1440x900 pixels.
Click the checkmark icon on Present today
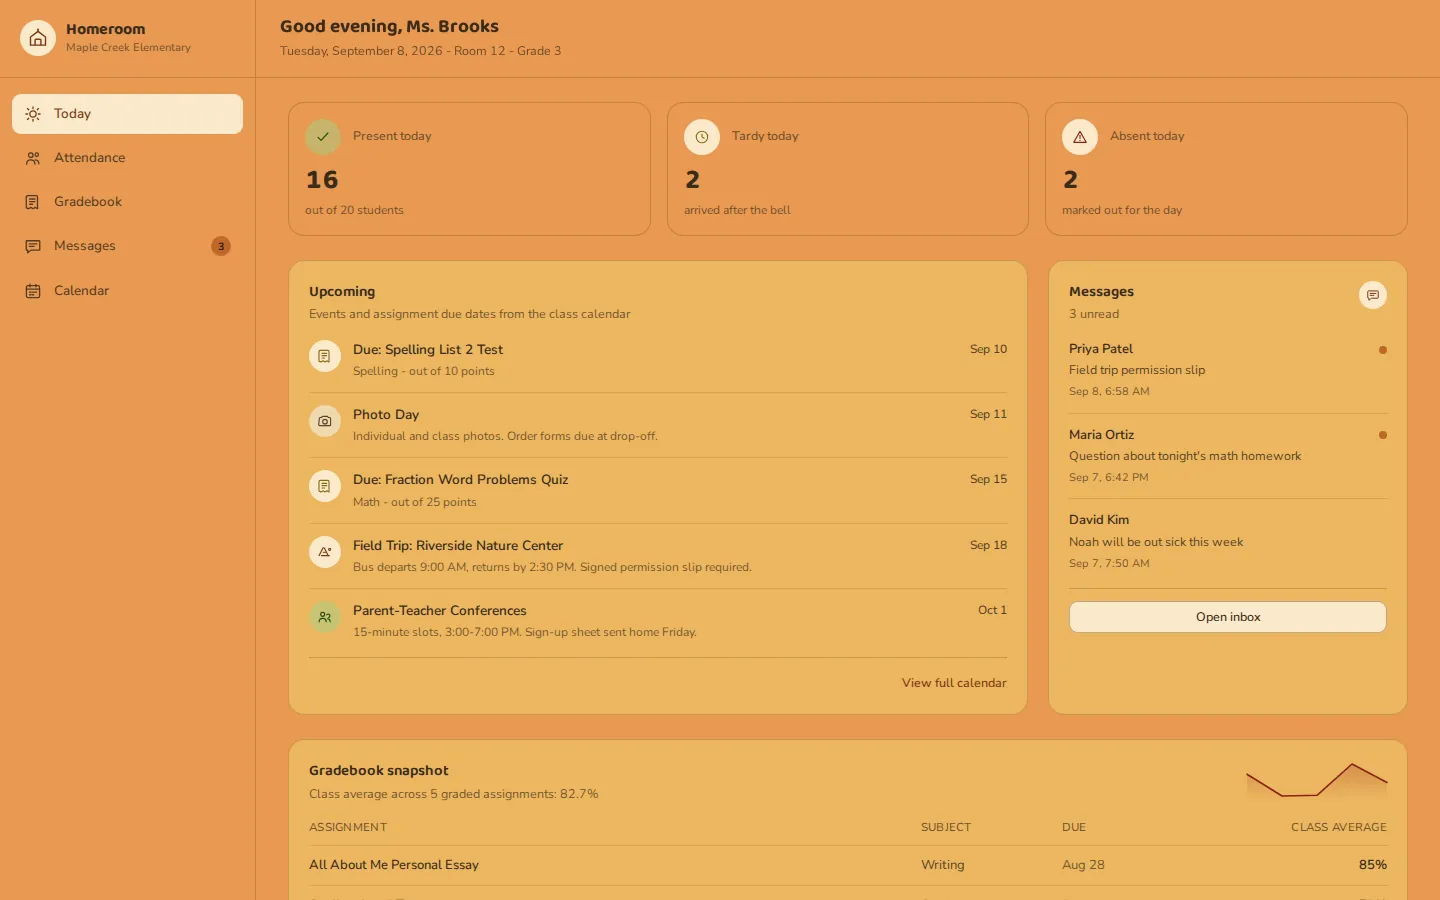coord(323,137)
